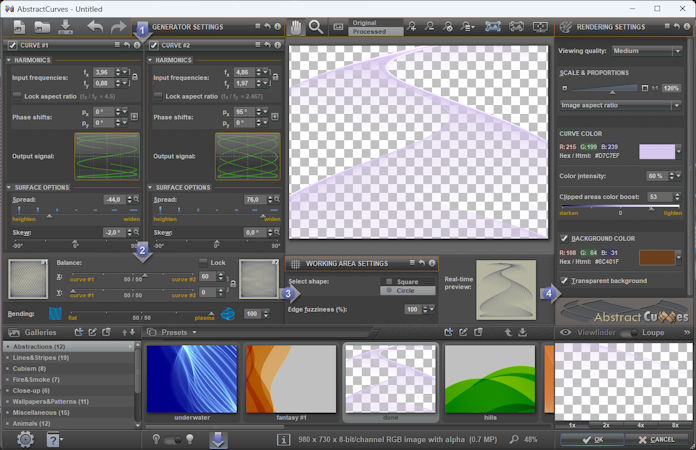Toggle the Curve #1 checkbox

pos(11,45)
